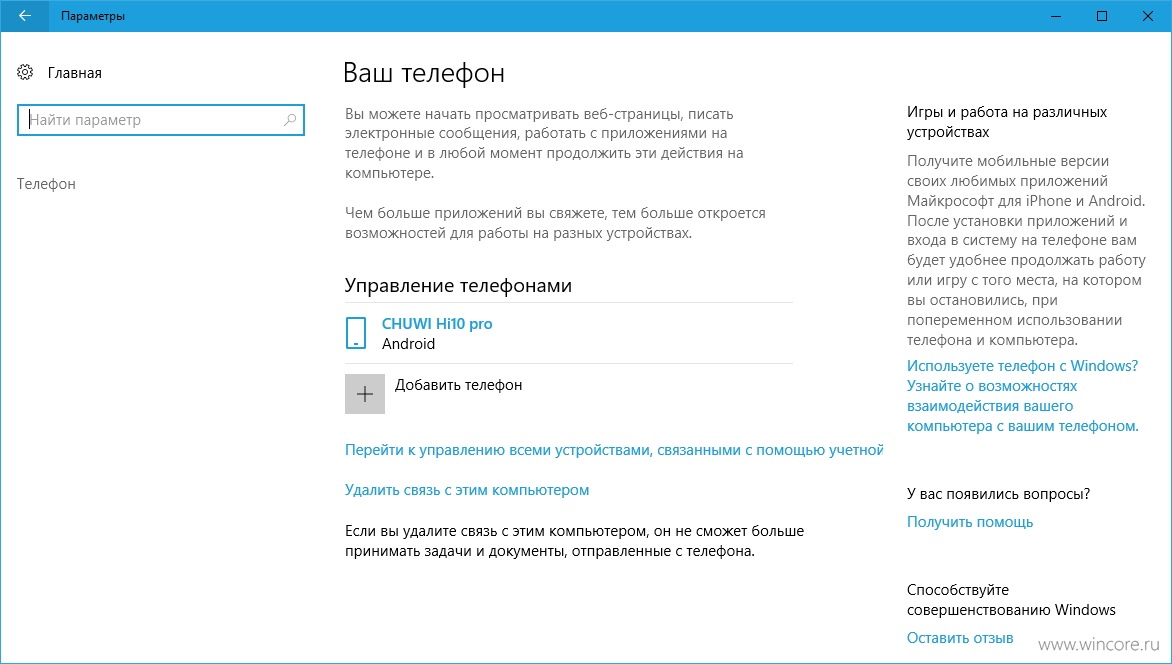
Task: Click Удалить связь с этим компьютером
Action: (467, 490)
